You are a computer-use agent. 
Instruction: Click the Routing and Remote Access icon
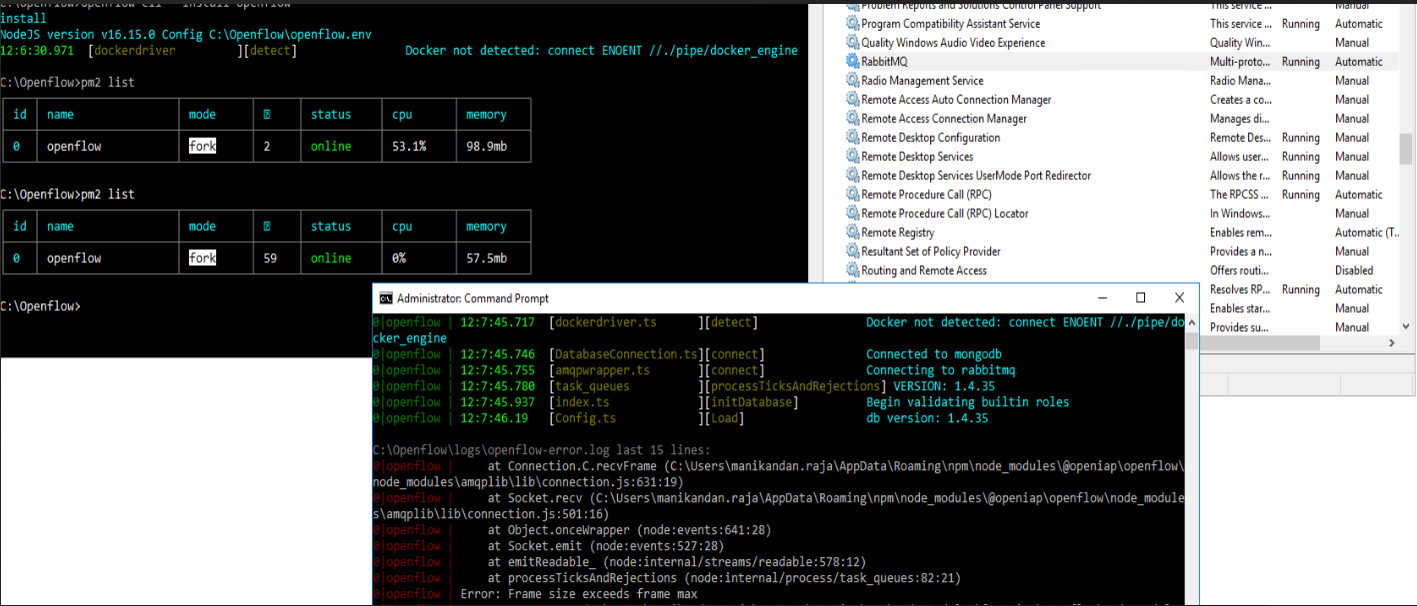[x=852, y=271]
